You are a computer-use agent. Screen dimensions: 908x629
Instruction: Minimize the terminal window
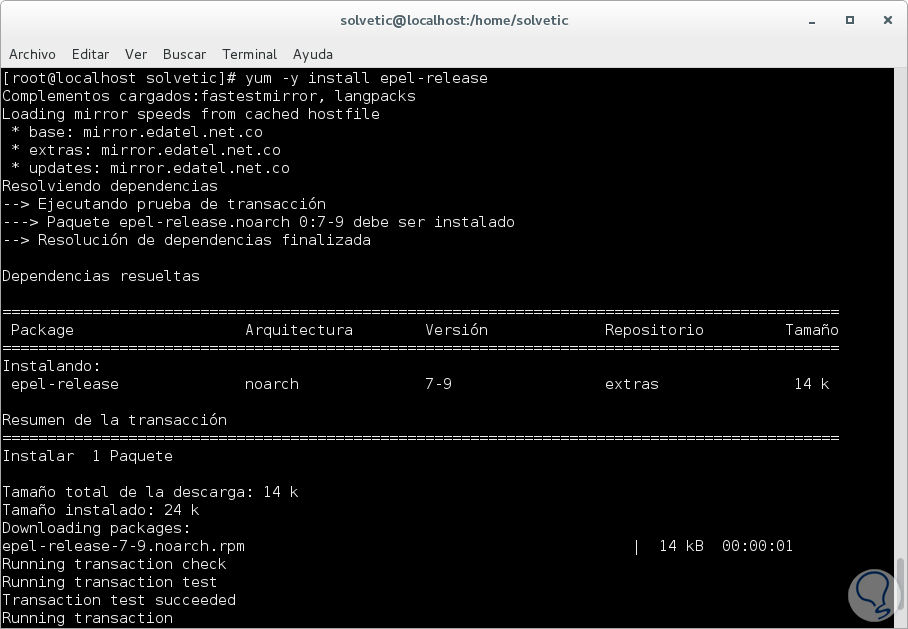click(x=812, y=20)
